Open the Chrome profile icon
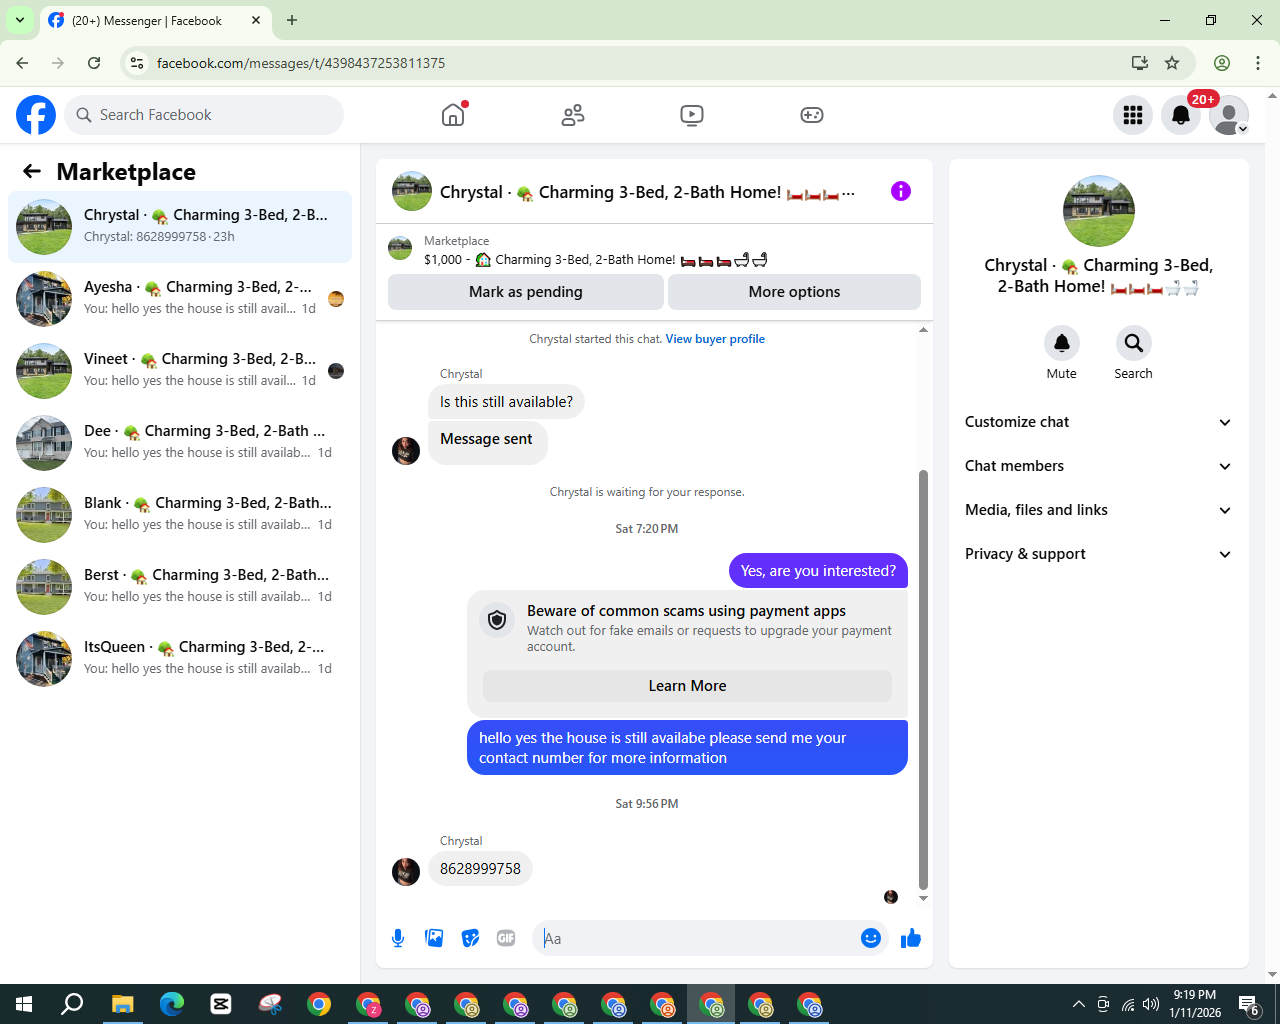The image size is (1280, 1024). [1222, 63]
